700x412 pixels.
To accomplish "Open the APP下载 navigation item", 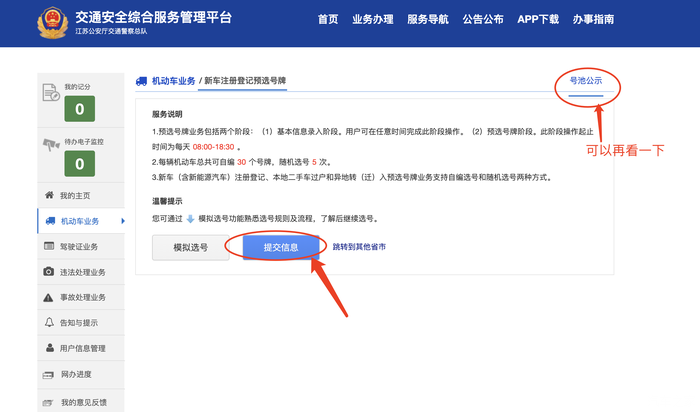I will [x=538, y=19].
